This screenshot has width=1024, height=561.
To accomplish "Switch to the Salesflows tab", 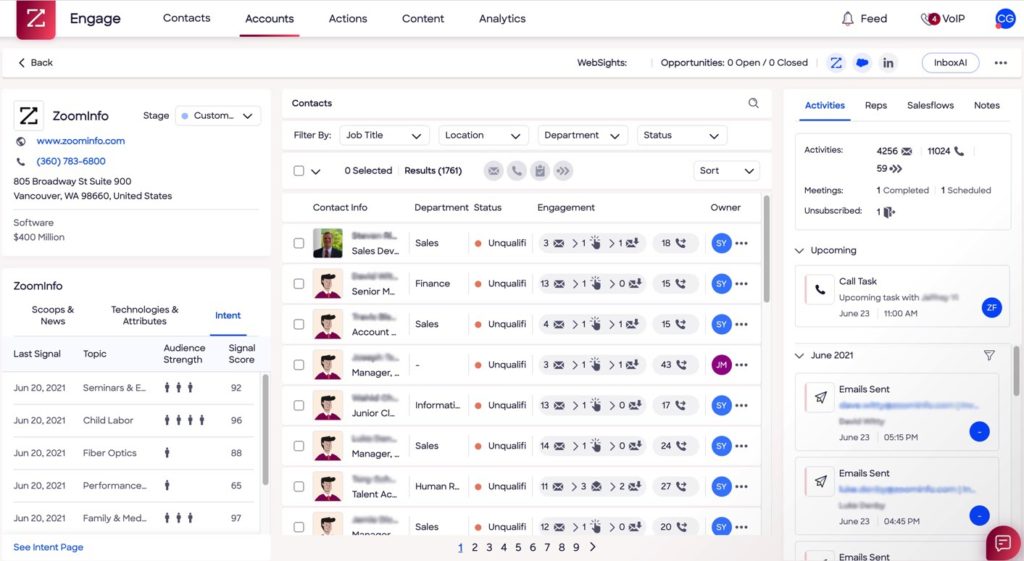I will (x=930, y=105).
